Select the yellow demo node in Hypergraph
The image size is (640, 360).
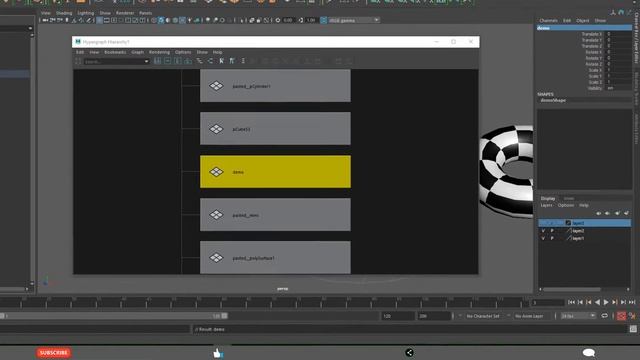pos(275,171)
